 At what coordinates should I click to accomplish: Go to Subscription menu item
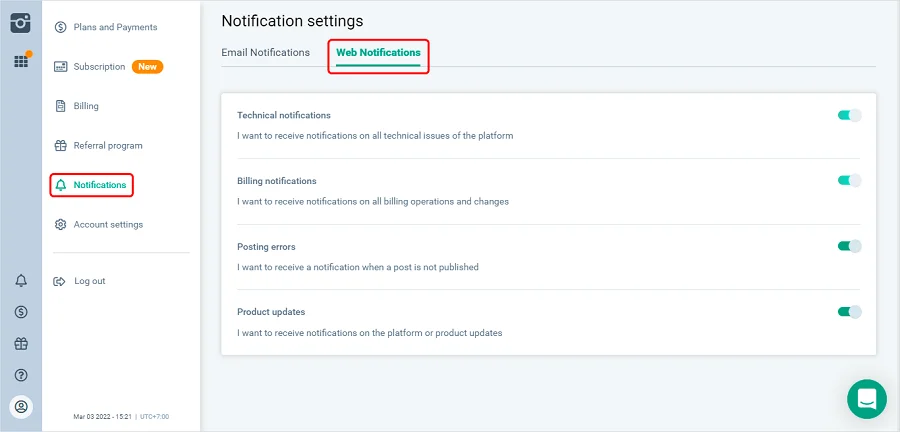pyautogui.click(x=99, y=67)
